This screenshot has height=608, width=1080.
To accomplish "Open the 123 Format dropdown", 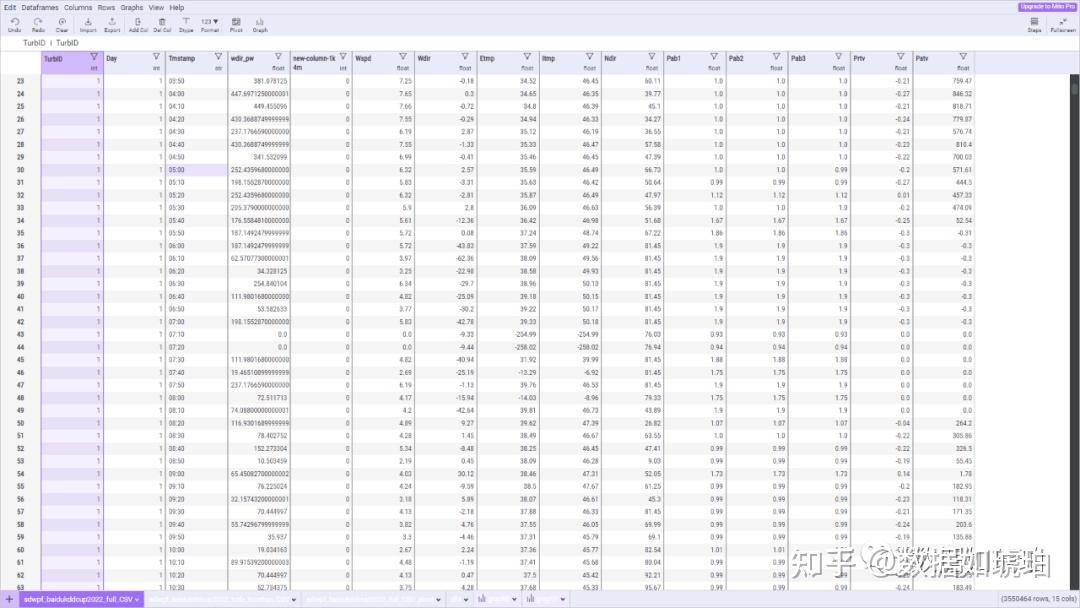I will [212, 23].
